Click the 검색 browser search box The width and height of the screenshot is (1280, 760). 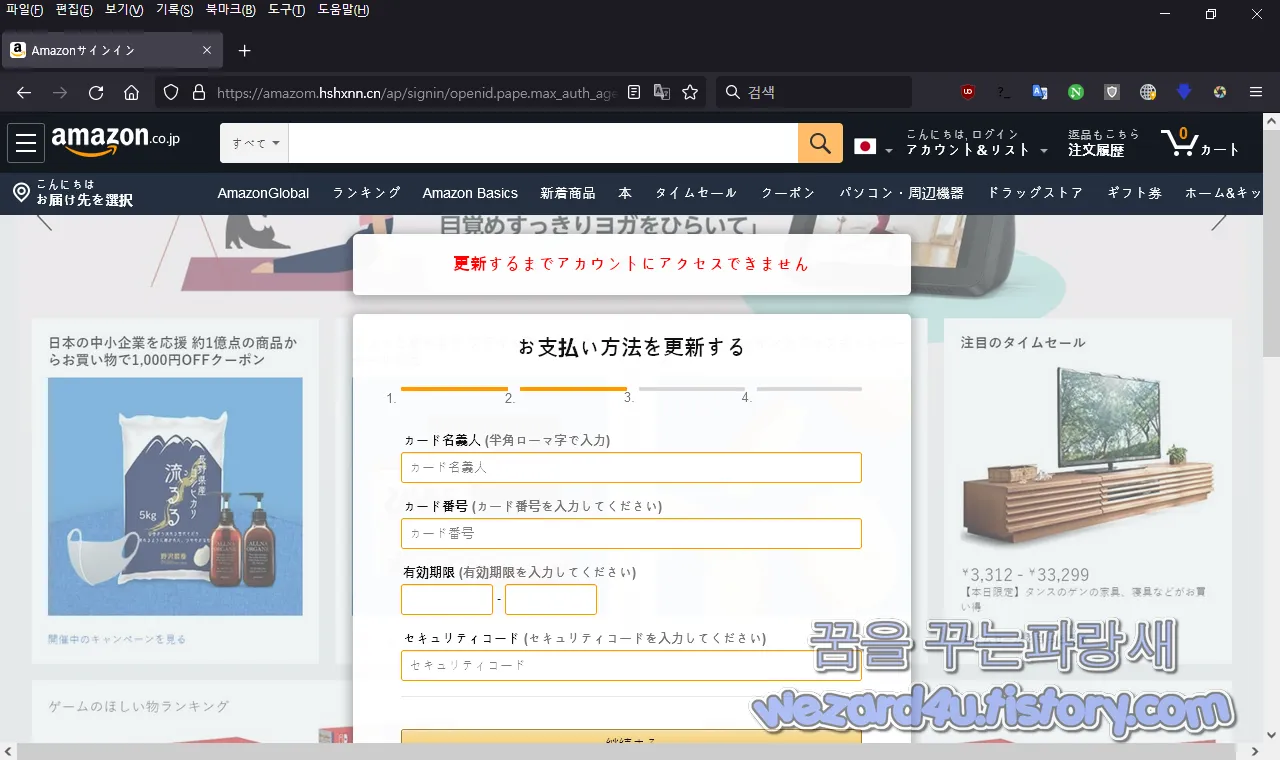point(814,92)
